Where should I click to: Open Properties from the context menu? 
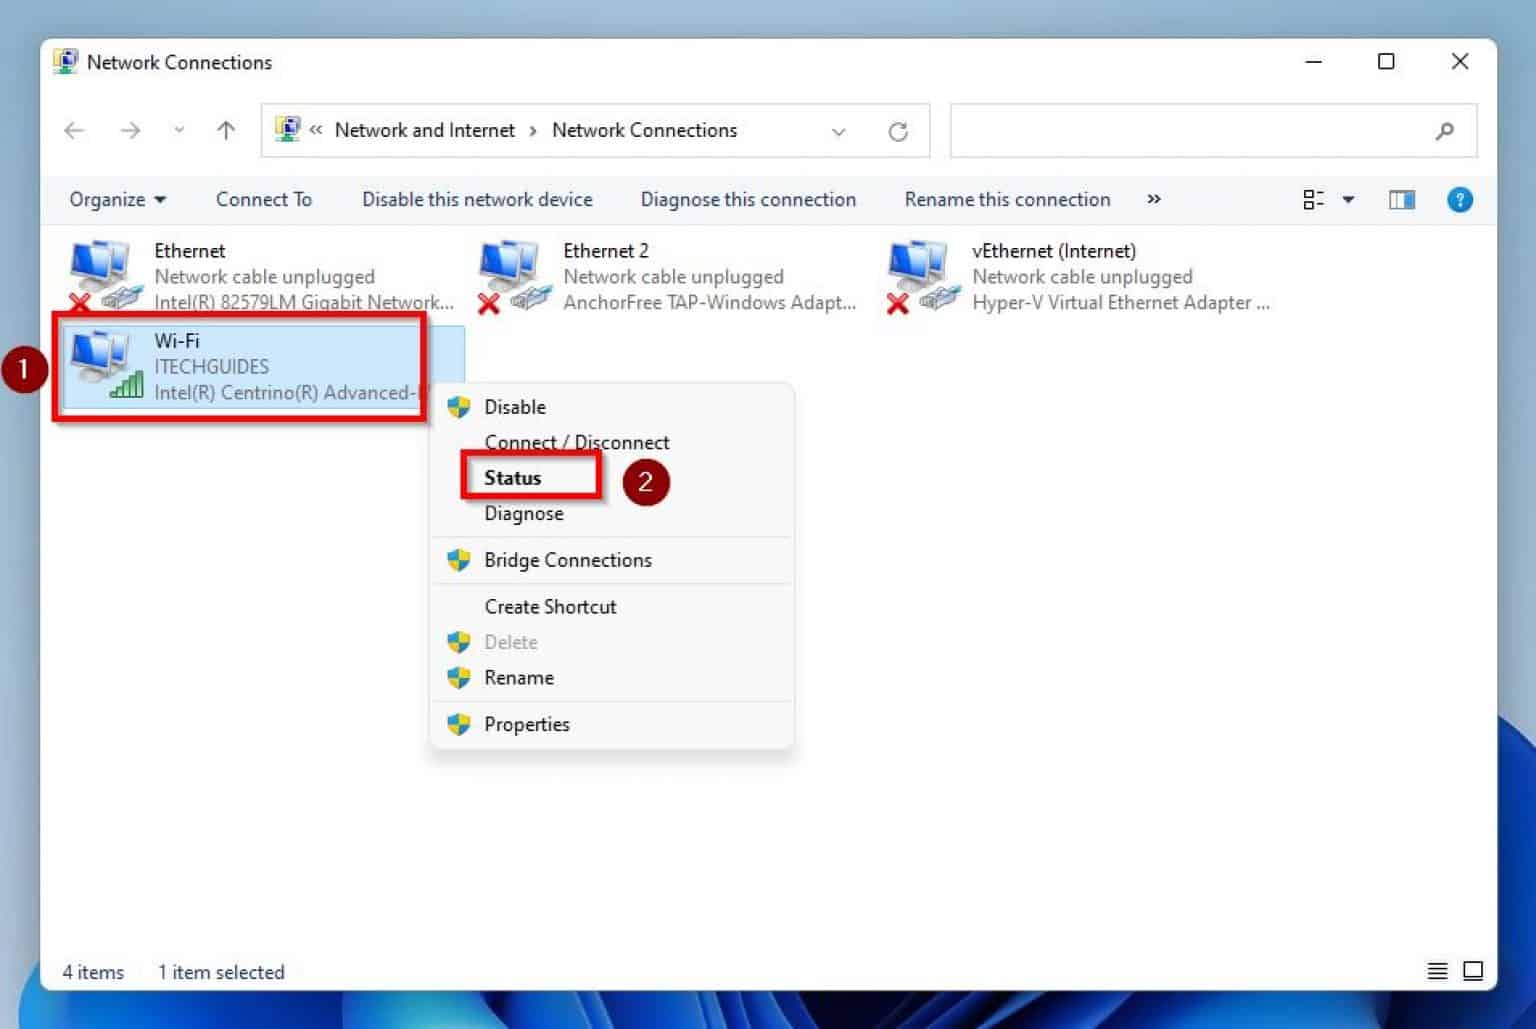point(527,723)
